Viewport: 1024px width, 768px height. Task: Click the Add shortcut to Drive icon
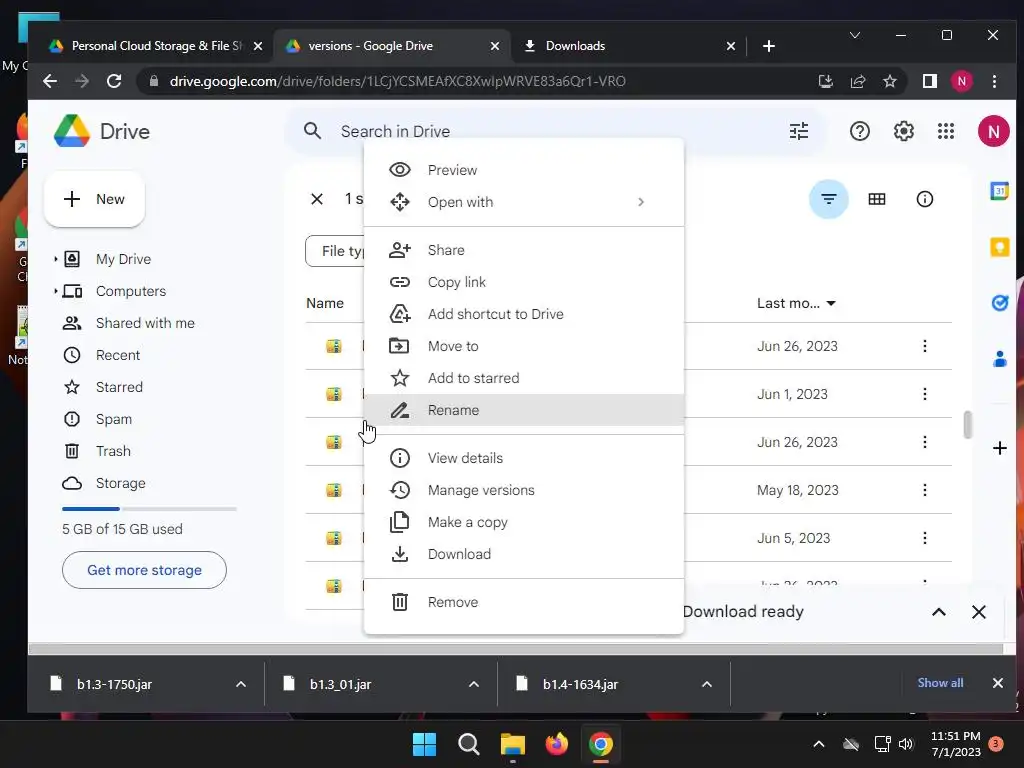pyautogui.click(x=400, y=314)
